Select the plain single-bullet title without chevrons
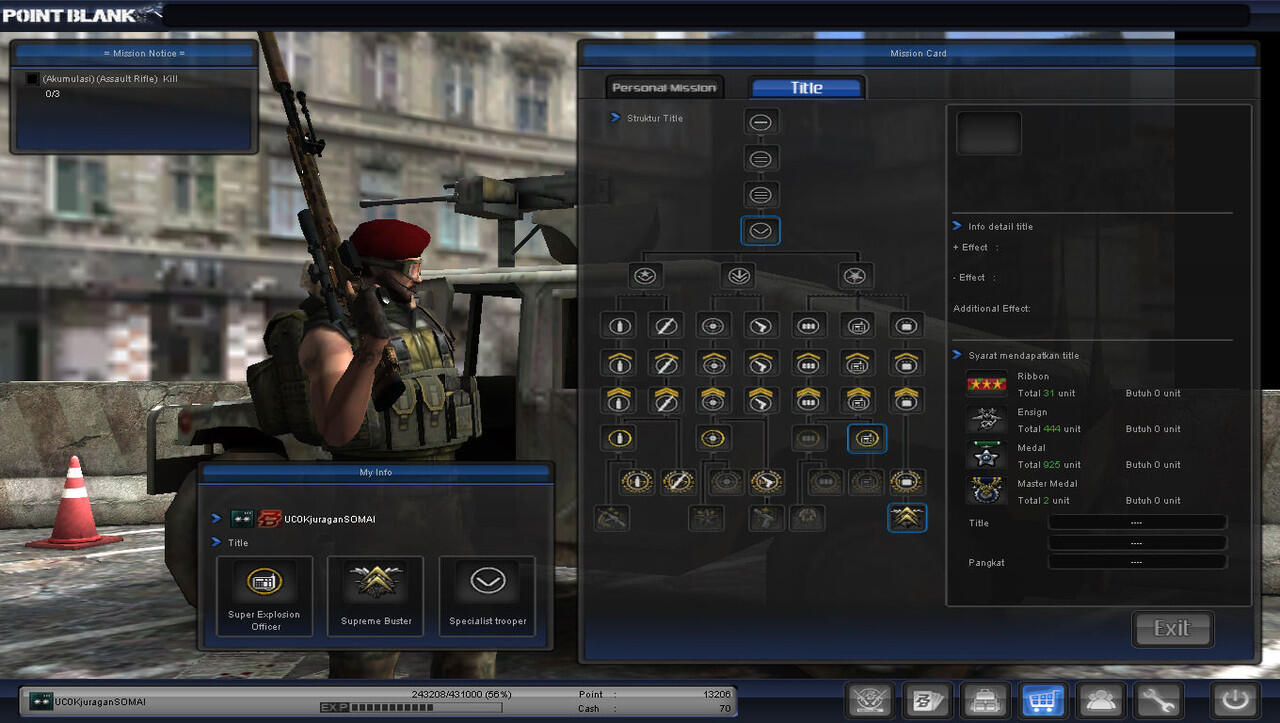Image resolution: width=1280 pixels, height=723 pixels. click(617, 325)
